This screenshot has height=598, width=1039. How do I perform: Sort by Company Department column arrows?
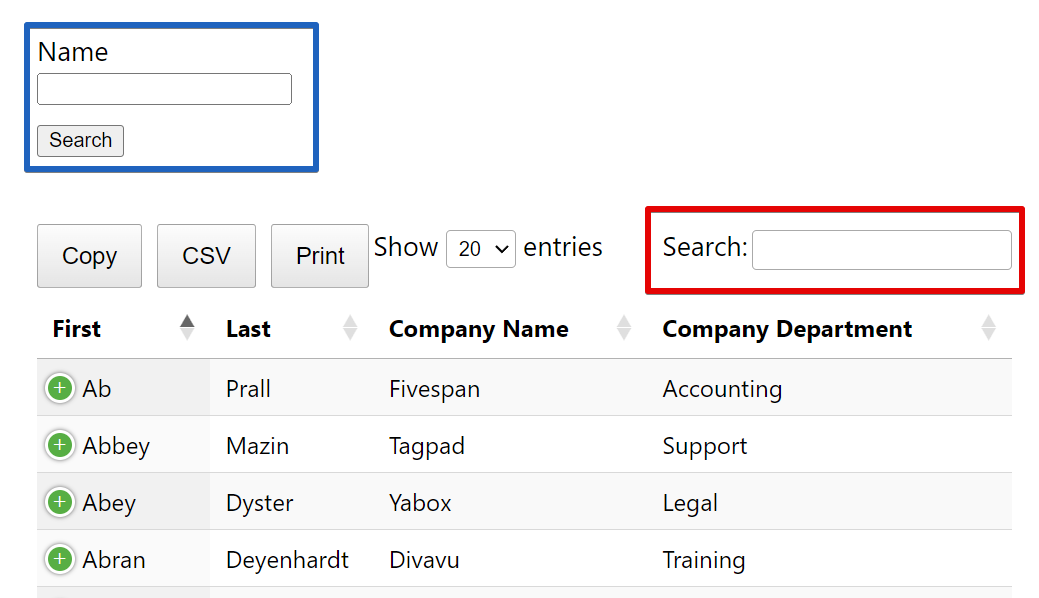[988, 328]
